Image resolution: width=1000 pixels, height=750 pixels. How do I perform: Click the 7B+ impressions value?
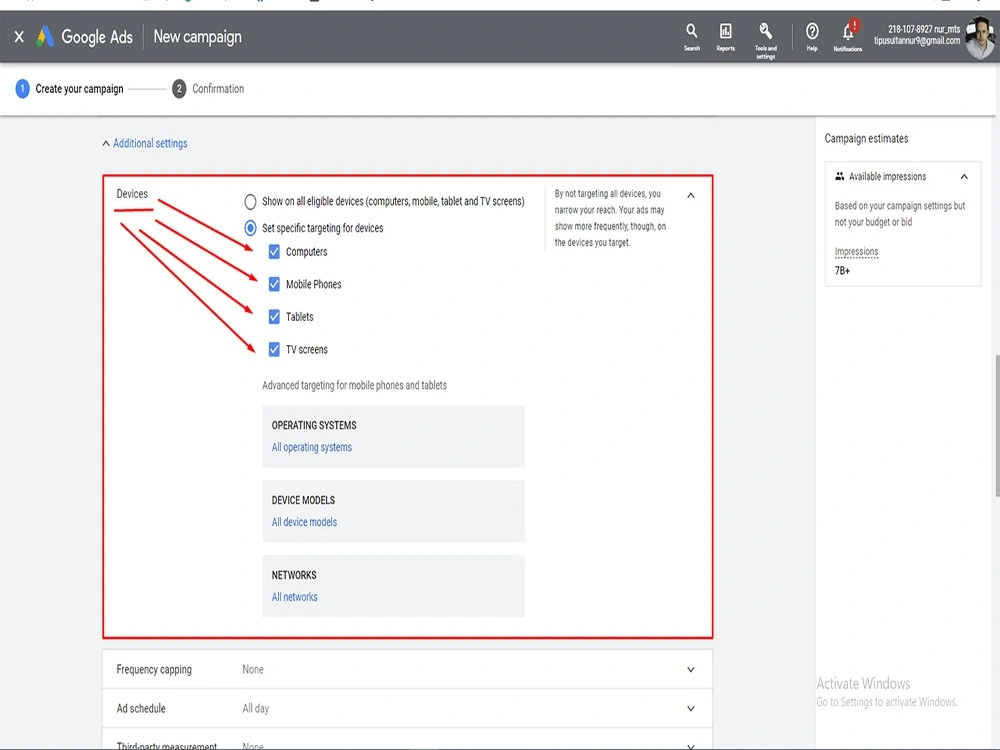[x=842, y=270]
